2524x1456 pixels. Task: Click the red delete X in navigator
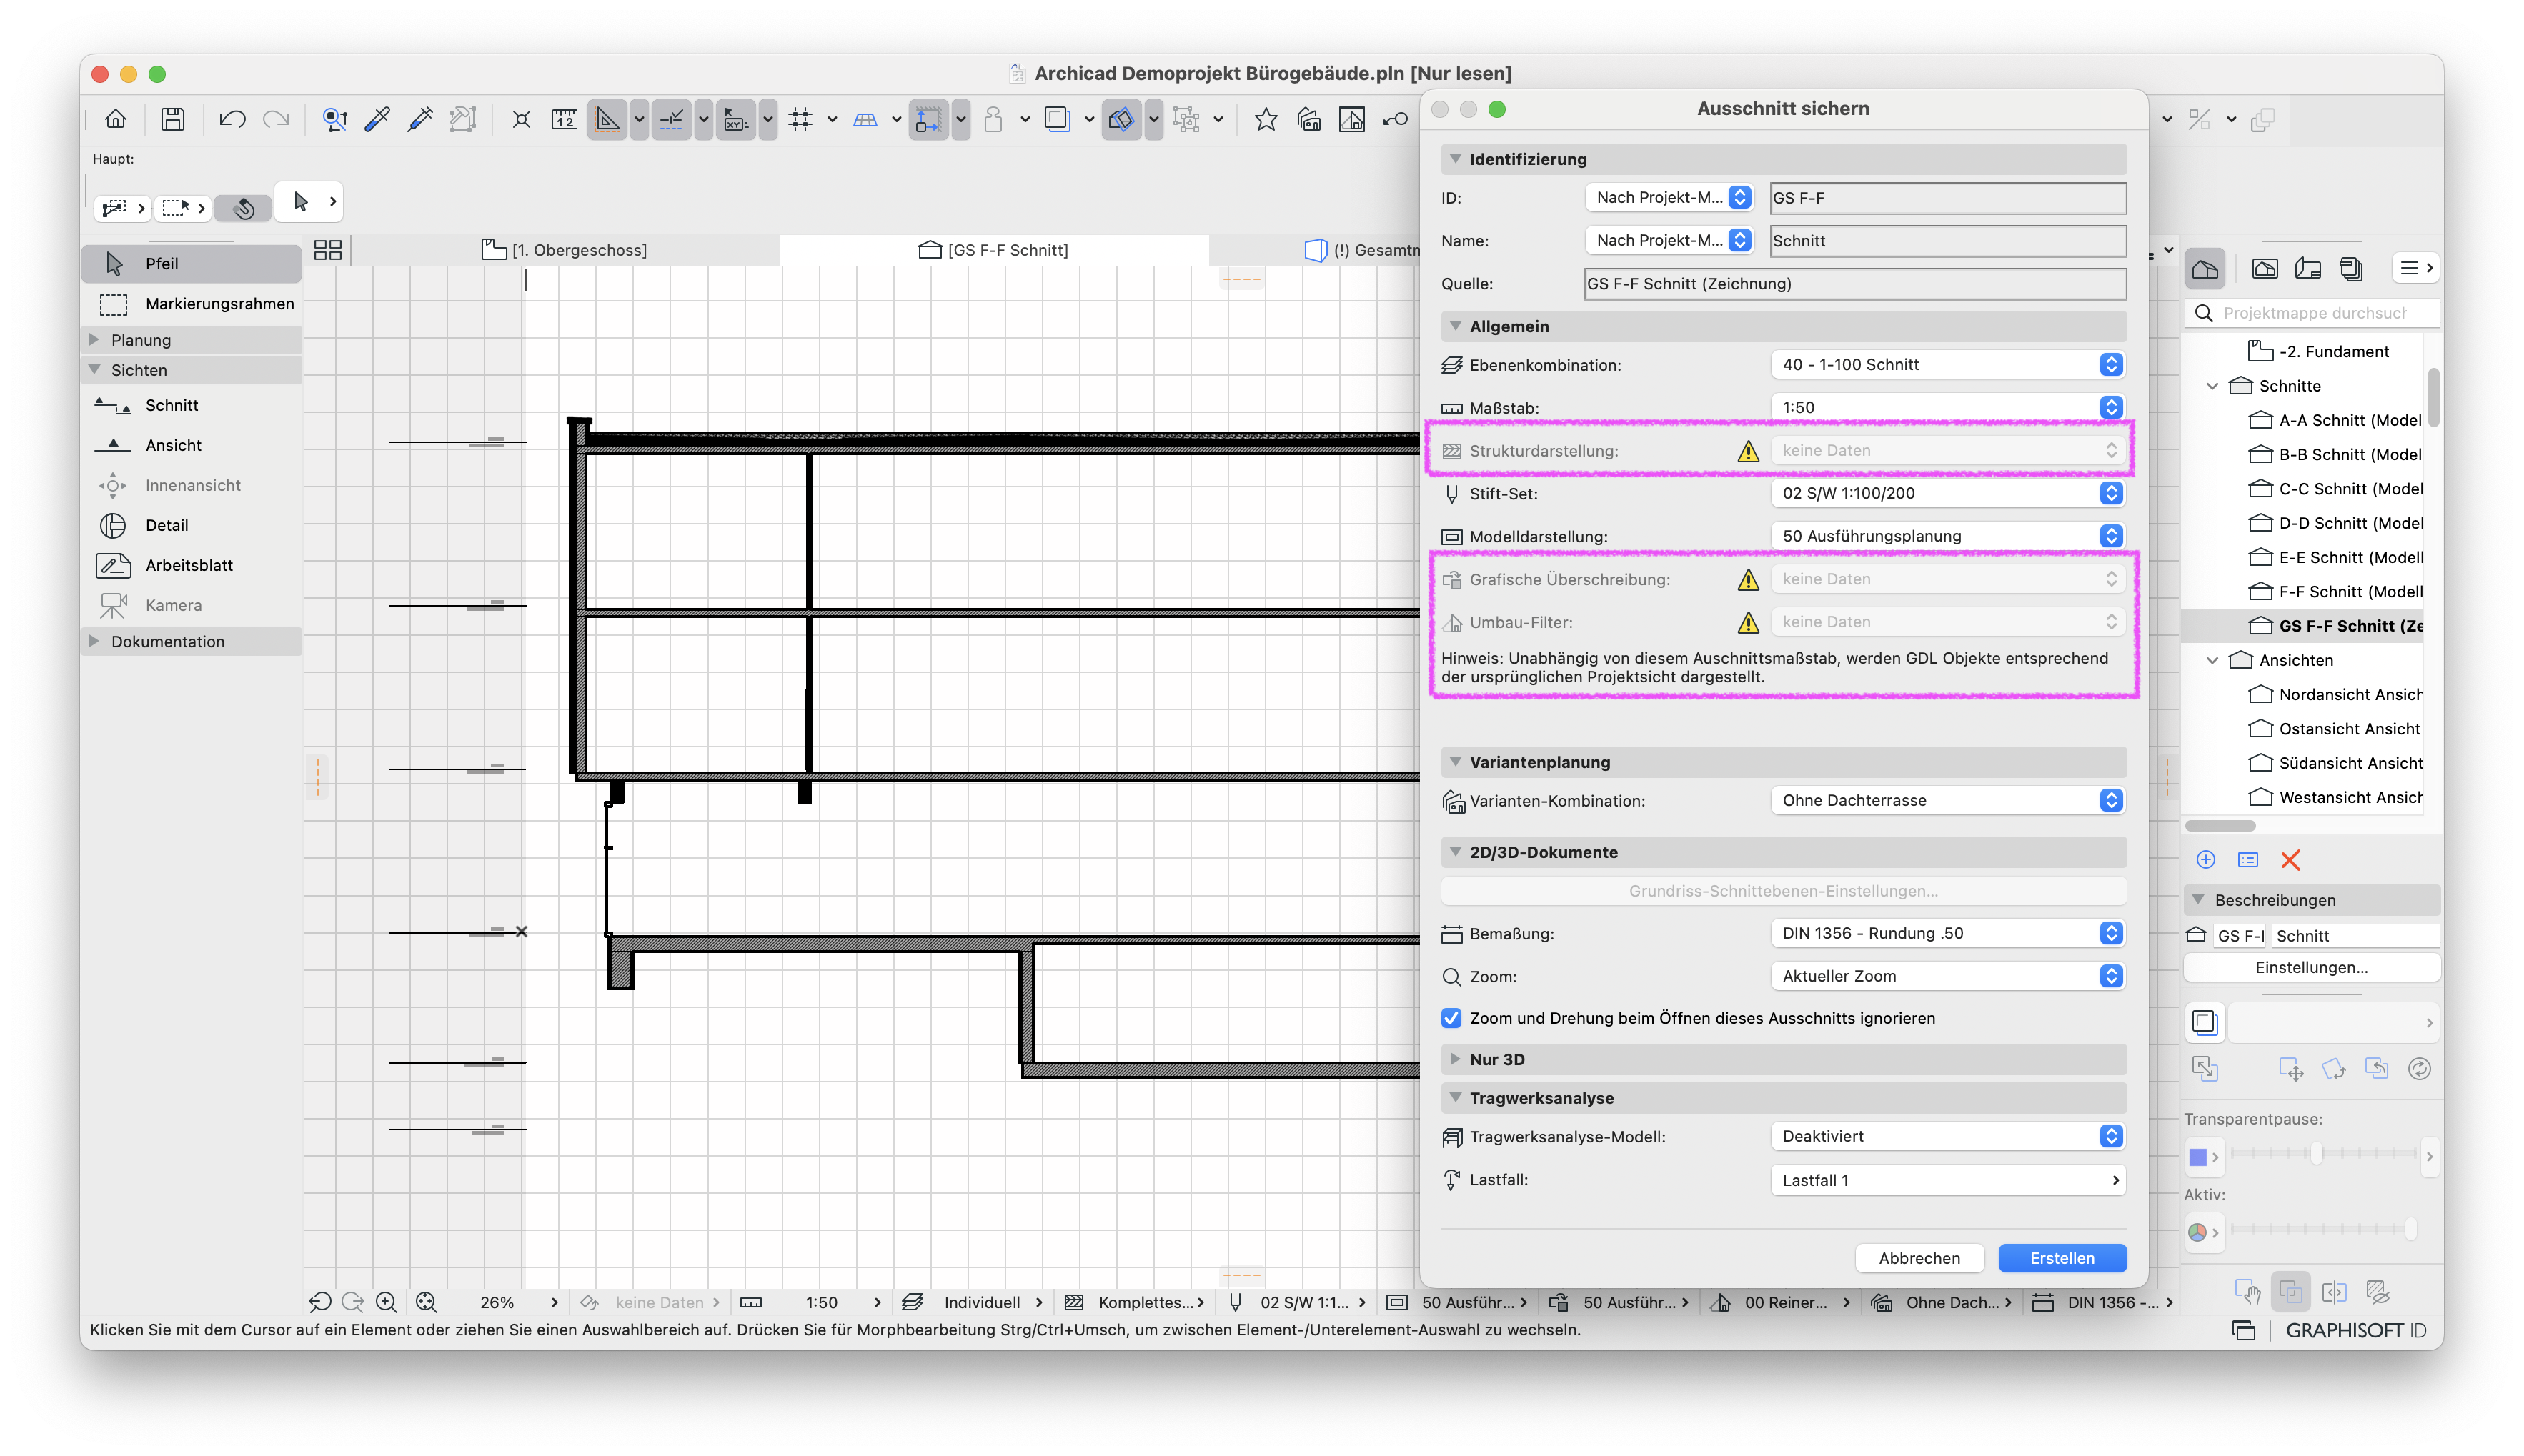[x=2291, y=860]
